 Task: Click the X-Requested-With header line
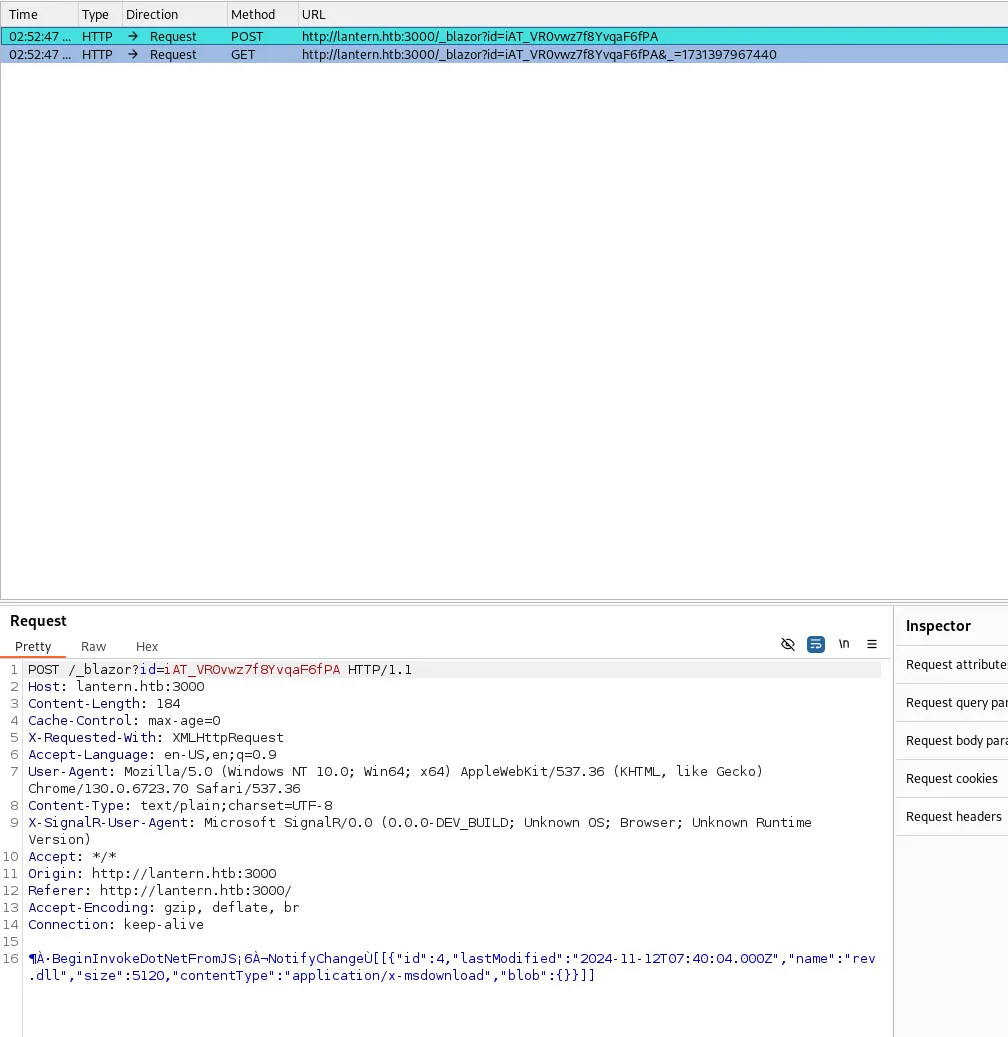point(155,737)
